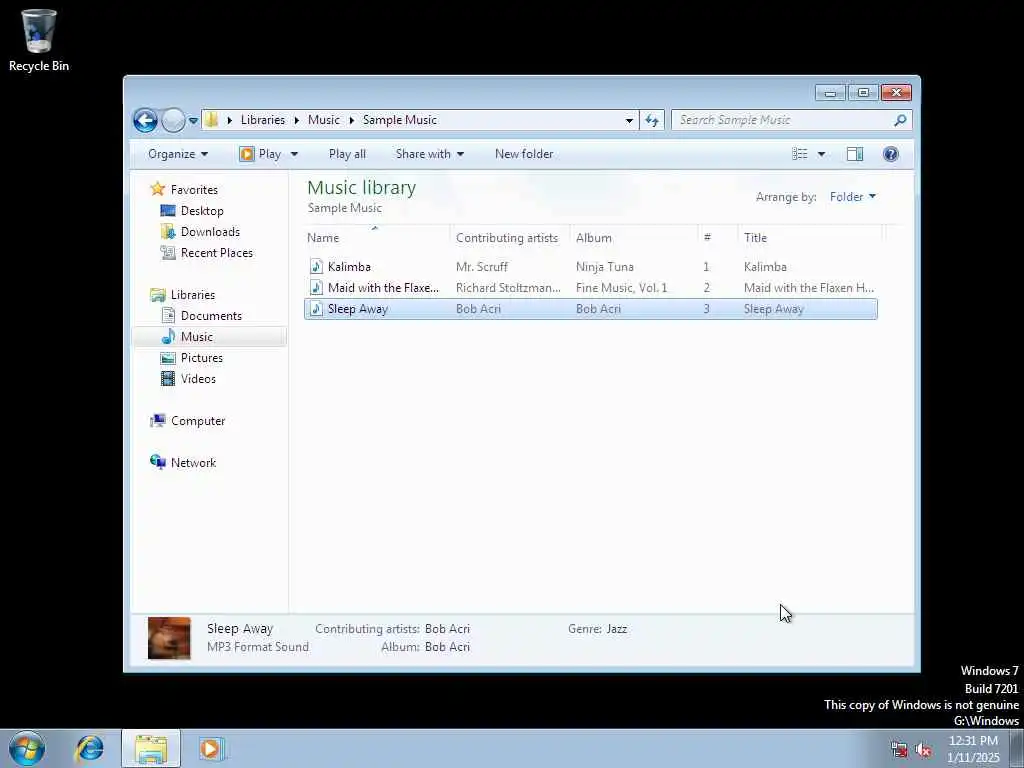The width and height of the screenshot is (1024, 768).
Task: Select Libraries in the address breadcrumb
Action: pos(263,120)
